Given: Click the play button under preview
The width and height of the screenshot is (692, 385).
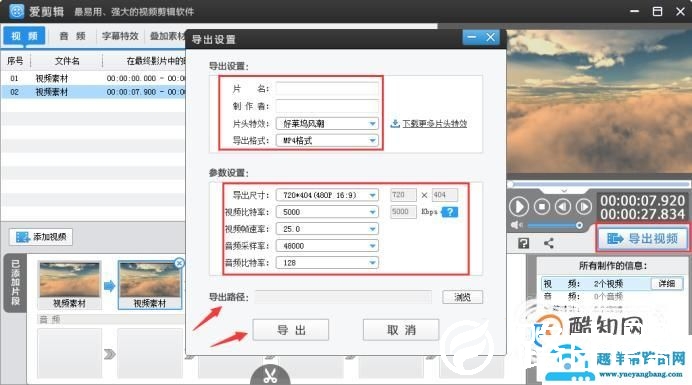Looking at the screenshot, I should pos(519,207).
